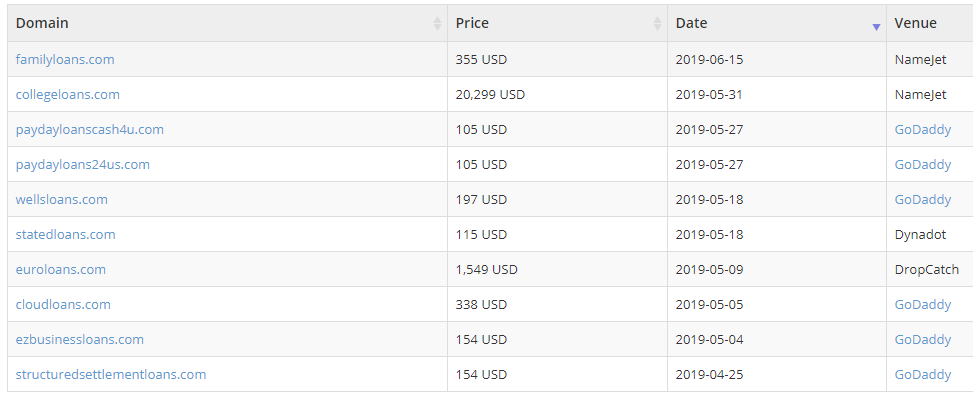Open collegeloans.com domain link
The height and width of the screenshot is (396, 973).
point(68,94)
